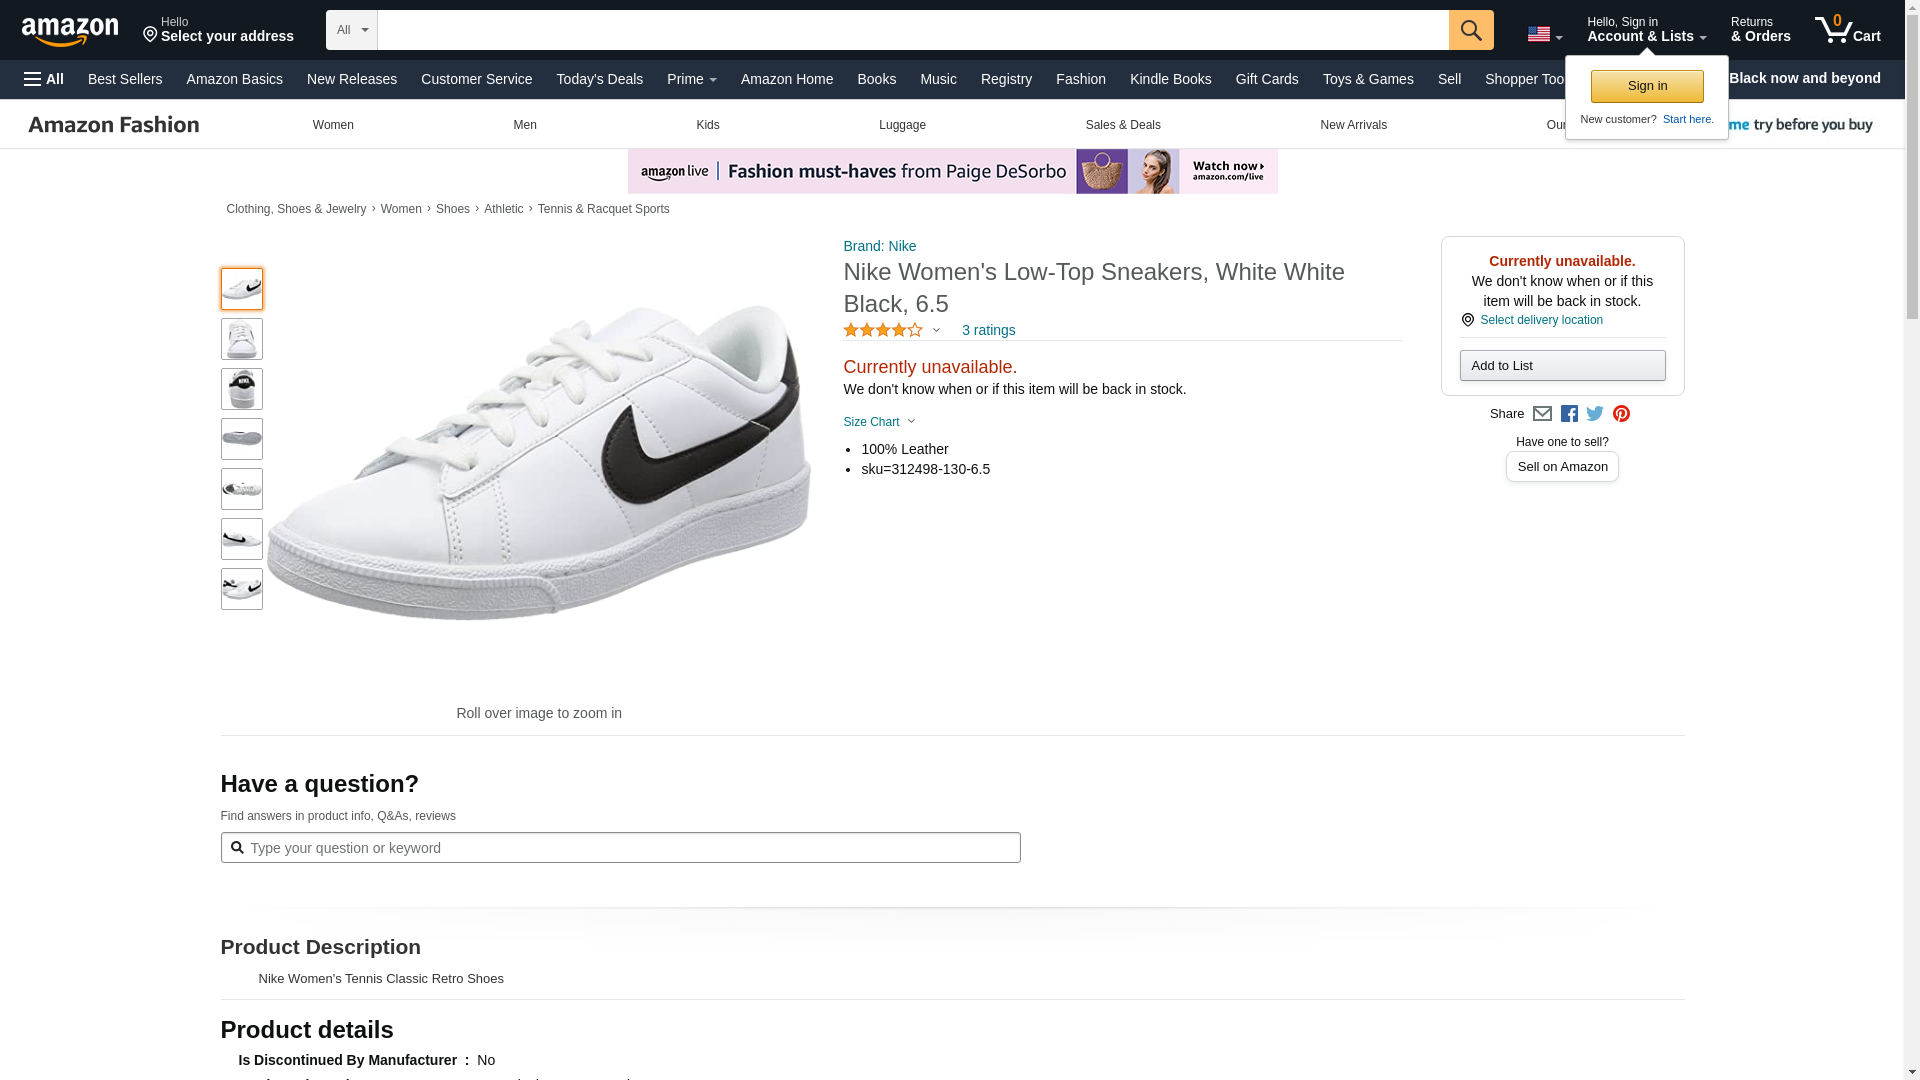Select the second shoe thumbnail image

242,339
